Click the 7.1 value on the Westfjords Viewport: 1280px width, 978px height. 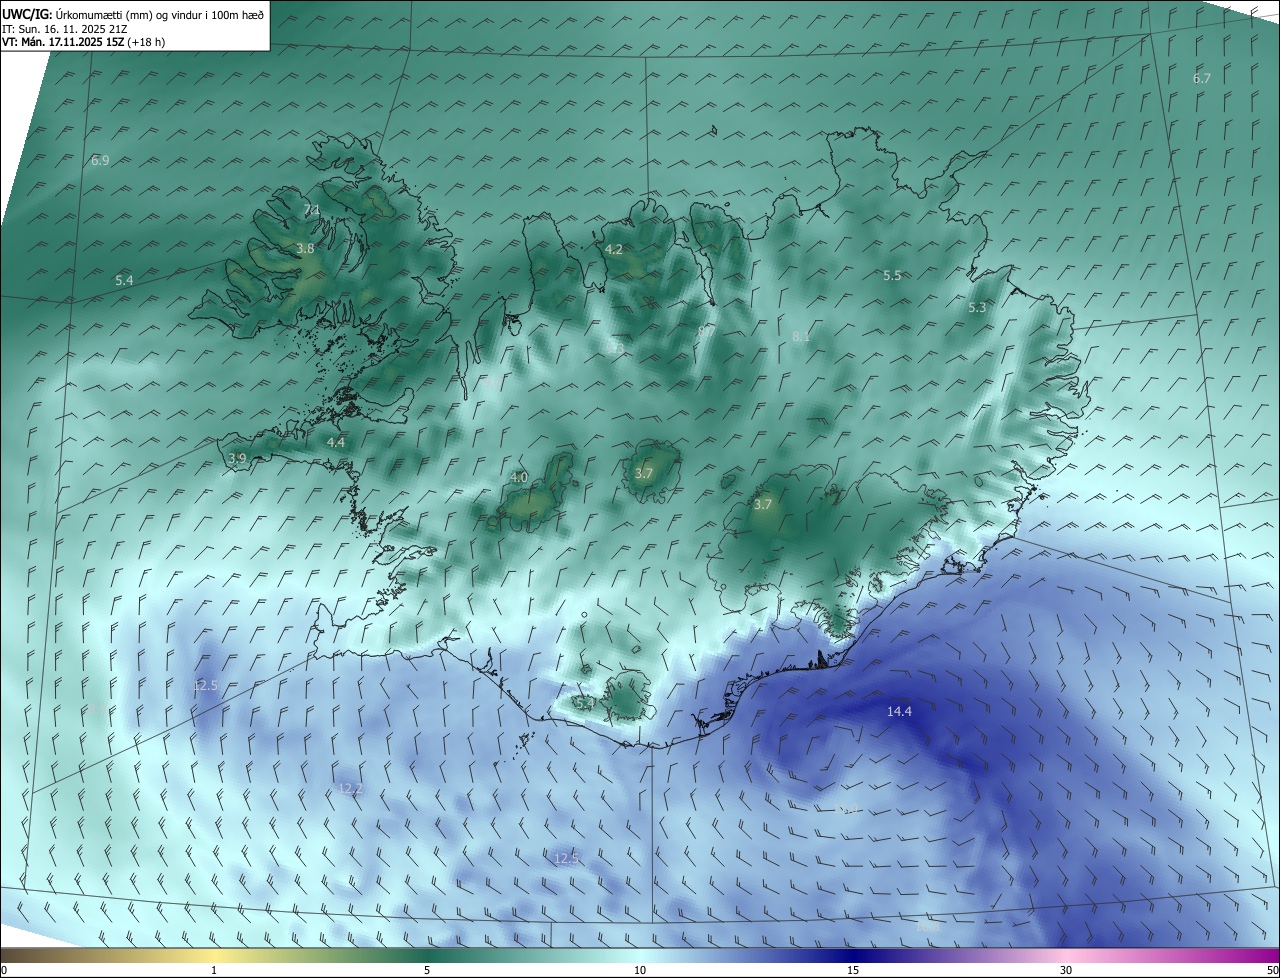(311, 209)
